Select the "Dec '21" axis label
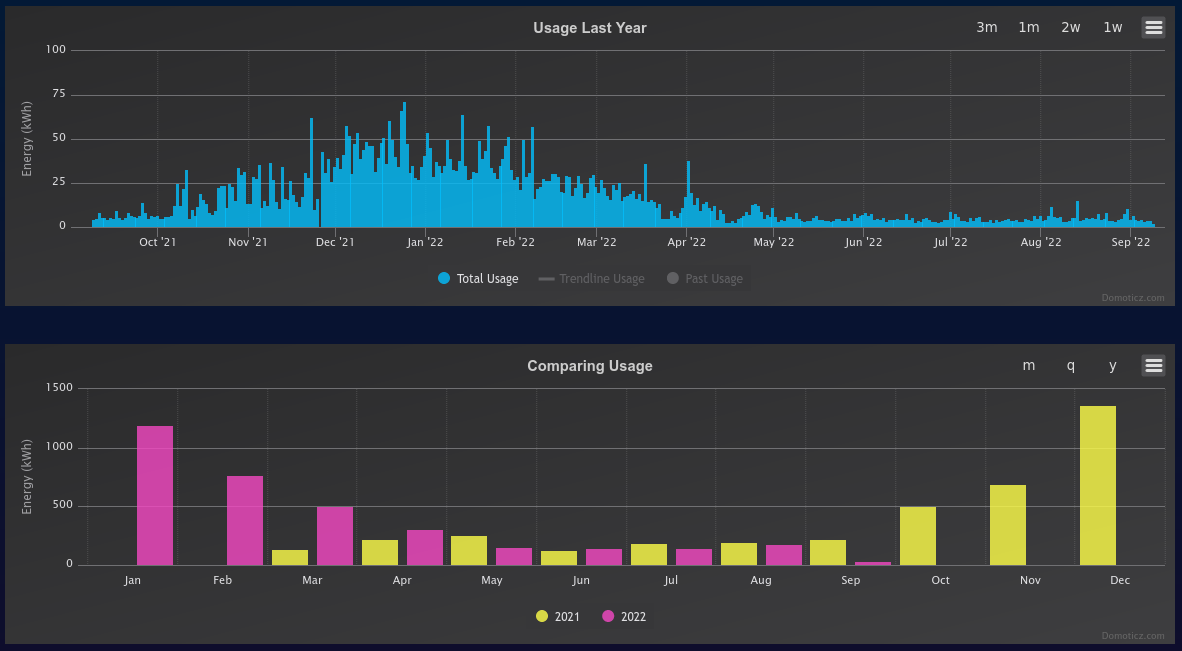The height and width of the screenshot is (651, 1182). (335, 242)
